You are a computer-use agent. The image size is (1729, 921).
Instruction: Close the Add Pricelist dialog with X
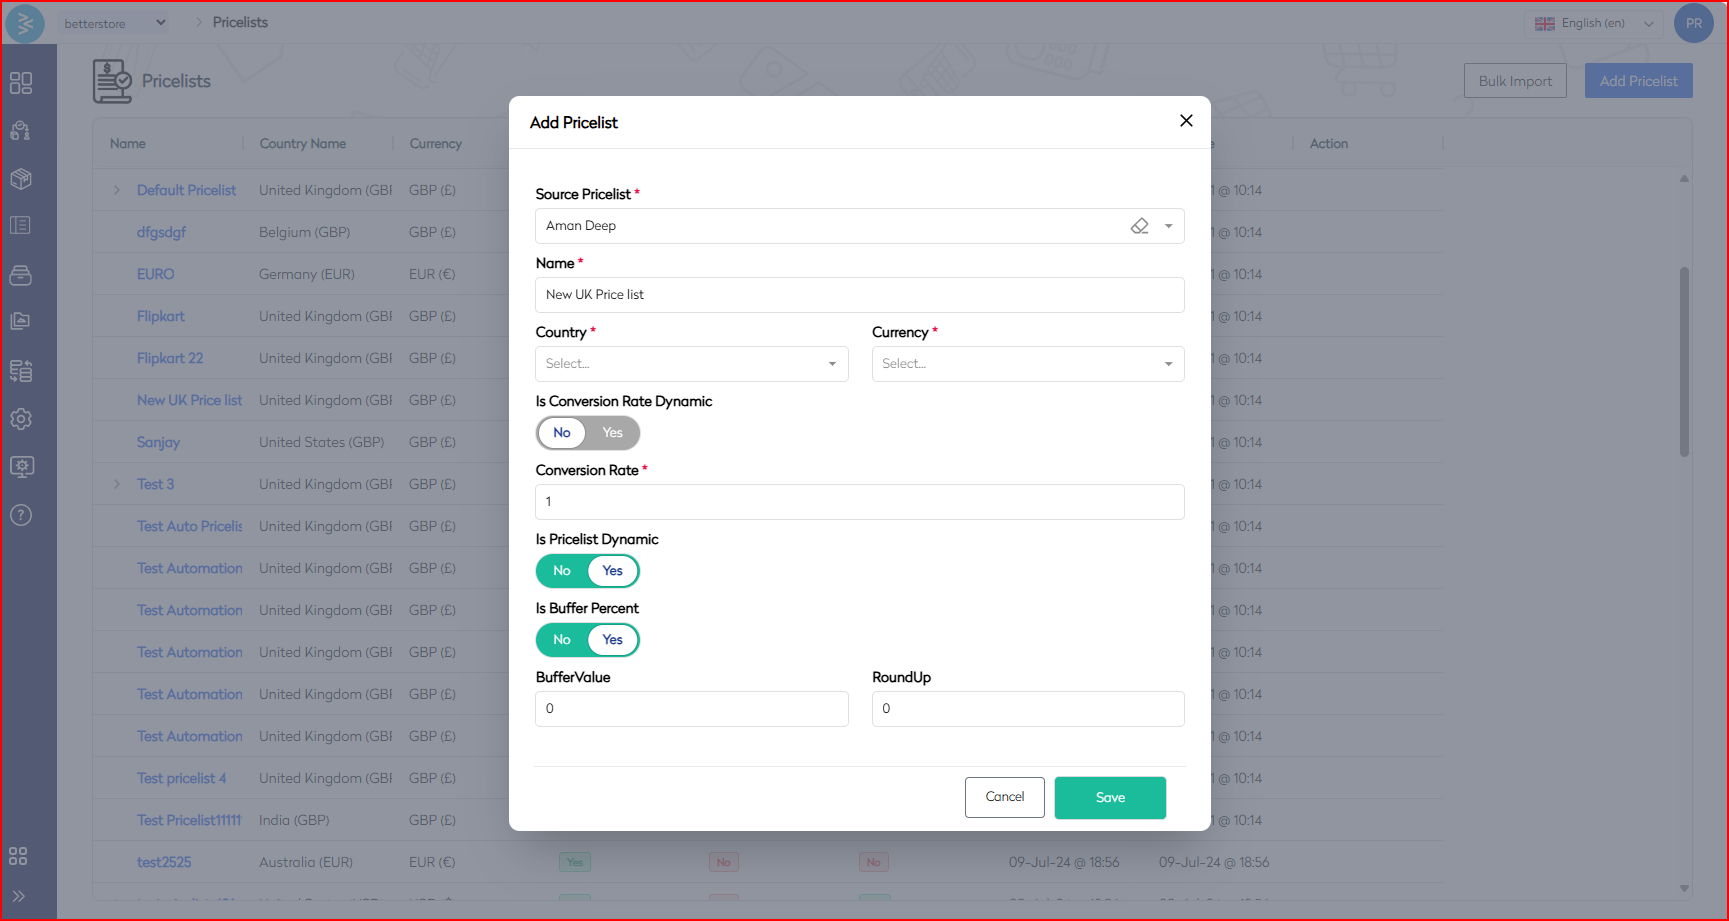(1186, 121)
